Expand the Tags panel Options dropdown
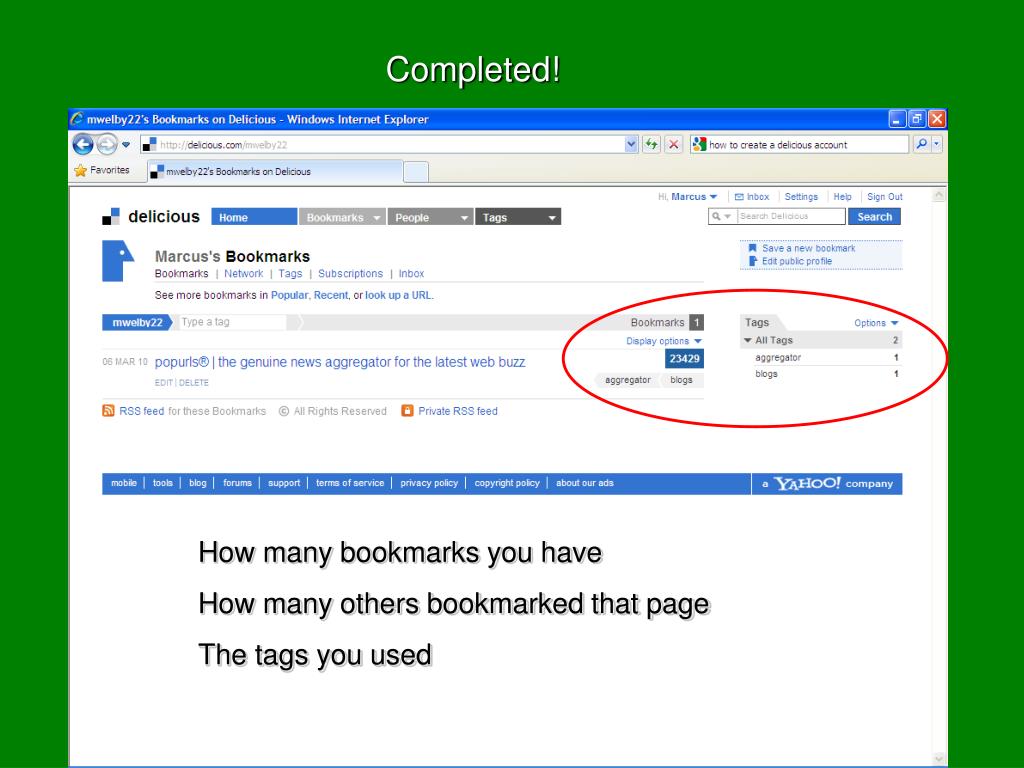The width and height of the screenshot is (1024, 768). [876, 323]
